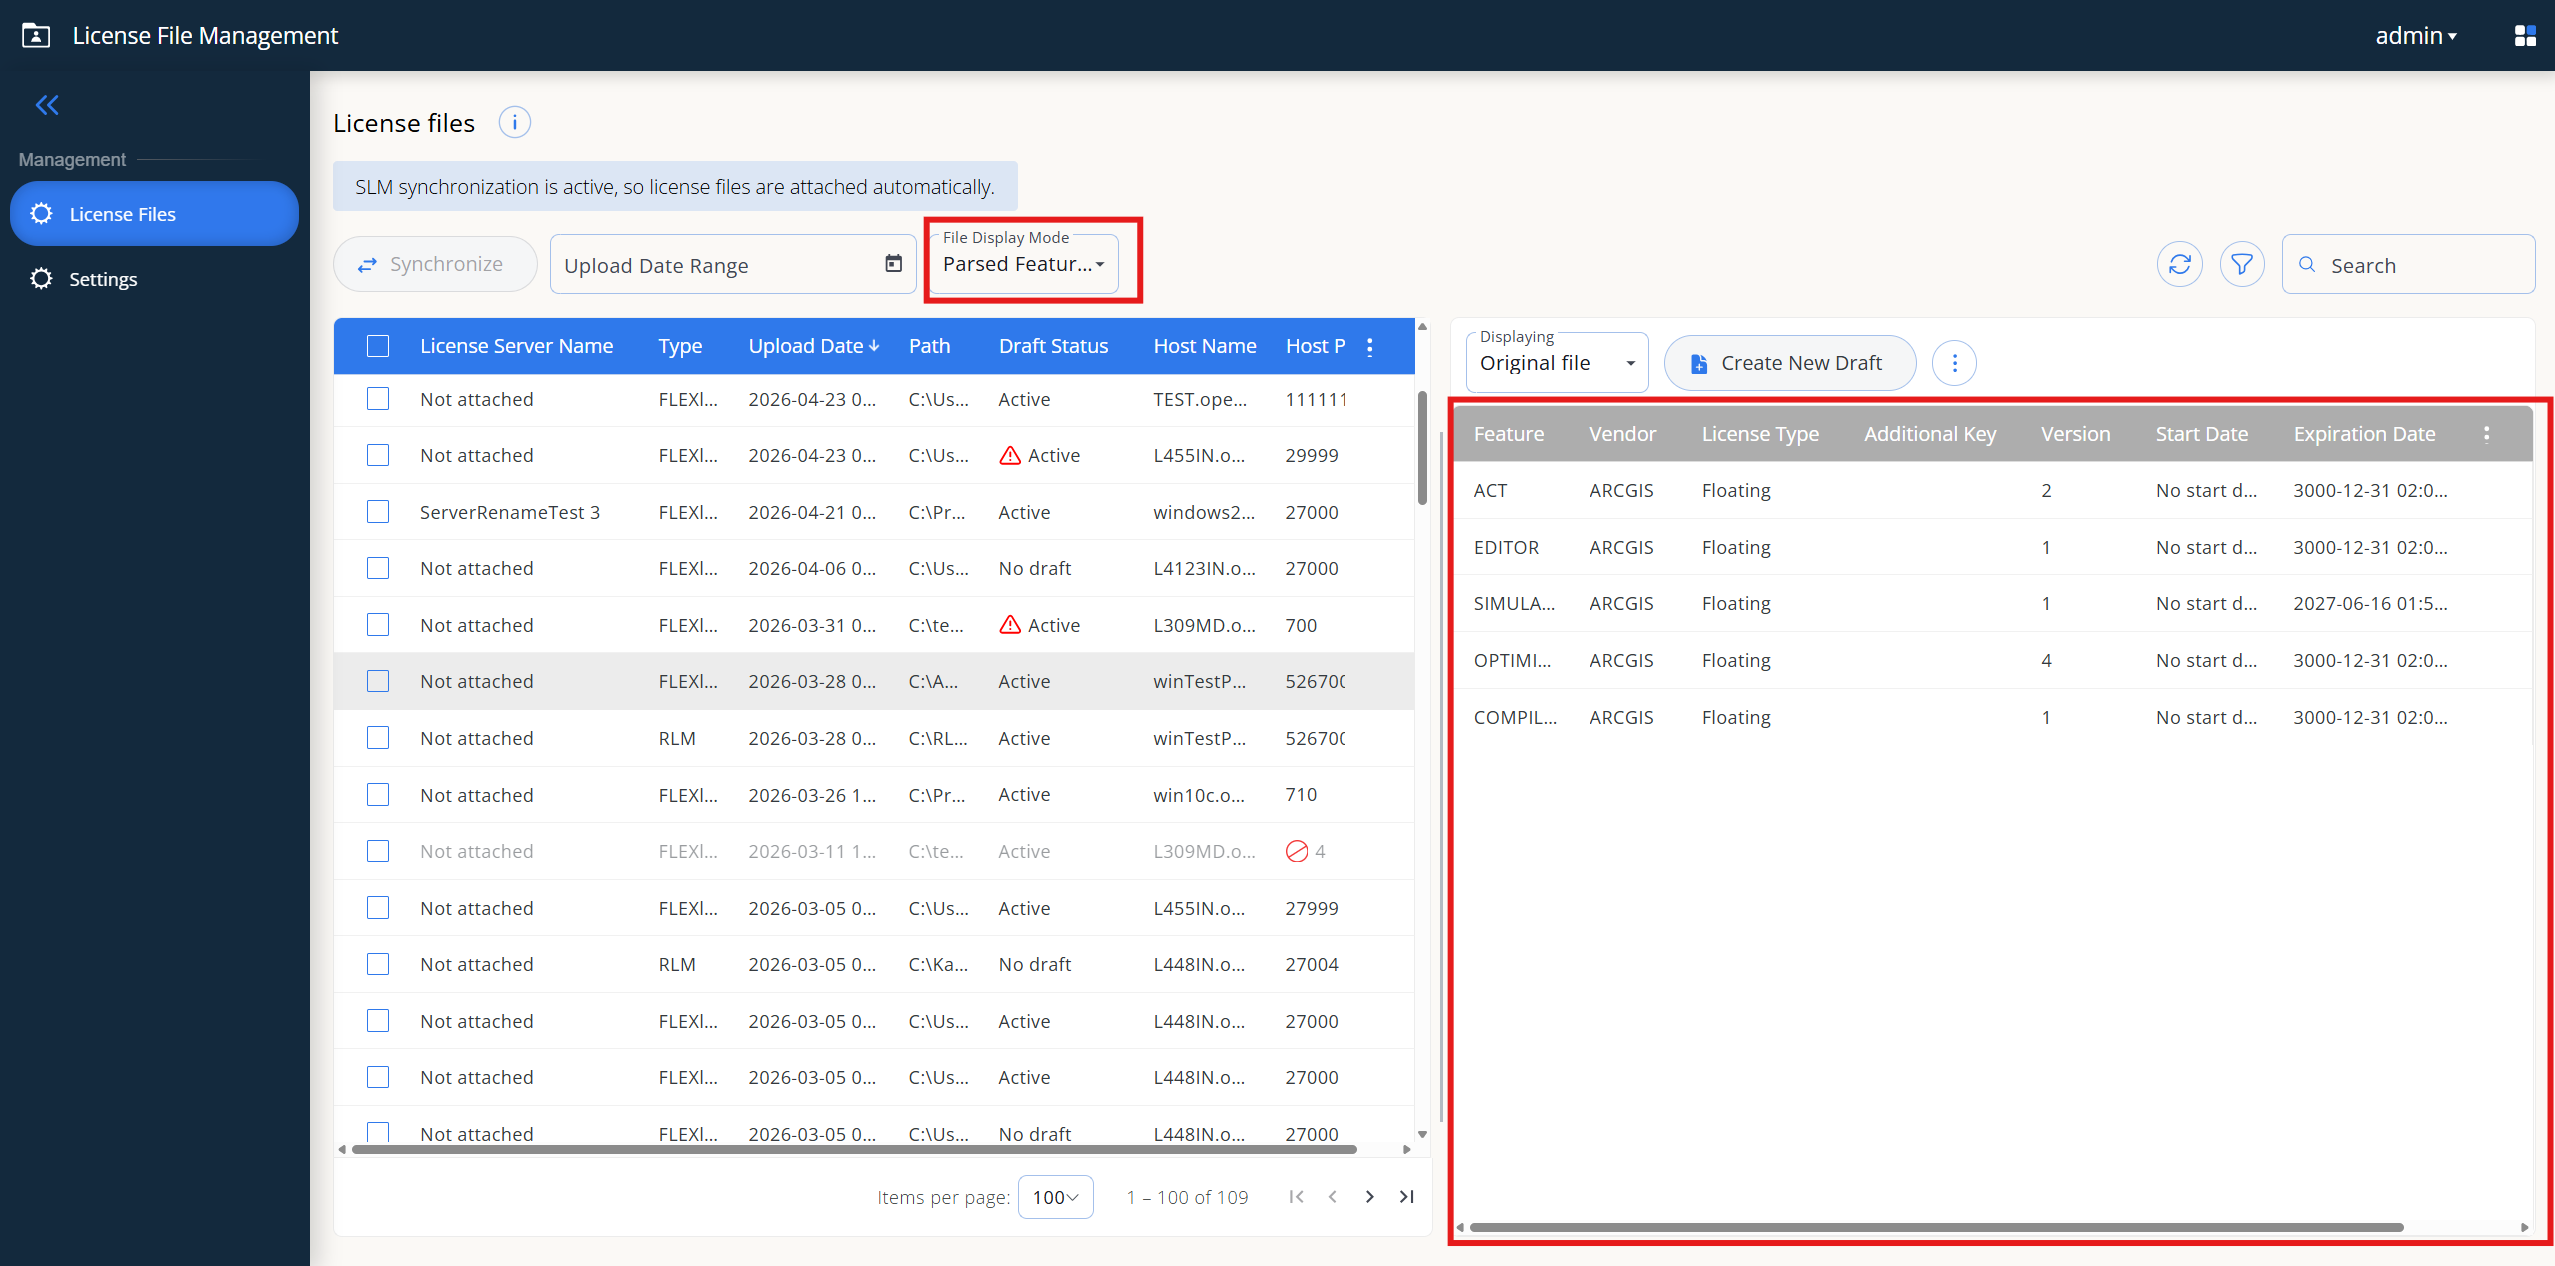The height and width of the screenshot is (1266, 2555).
Task: Click Create New Draft button
Action: pos(1789,363)
